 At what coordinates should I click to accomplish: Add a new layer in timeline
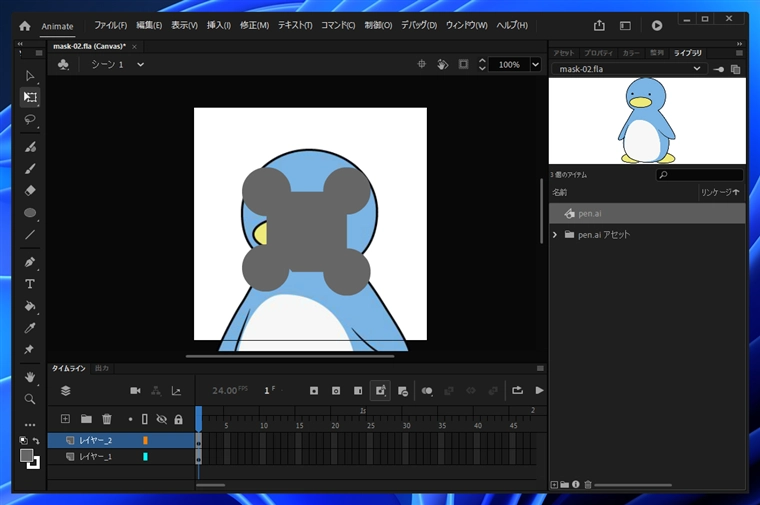[65, 419]
